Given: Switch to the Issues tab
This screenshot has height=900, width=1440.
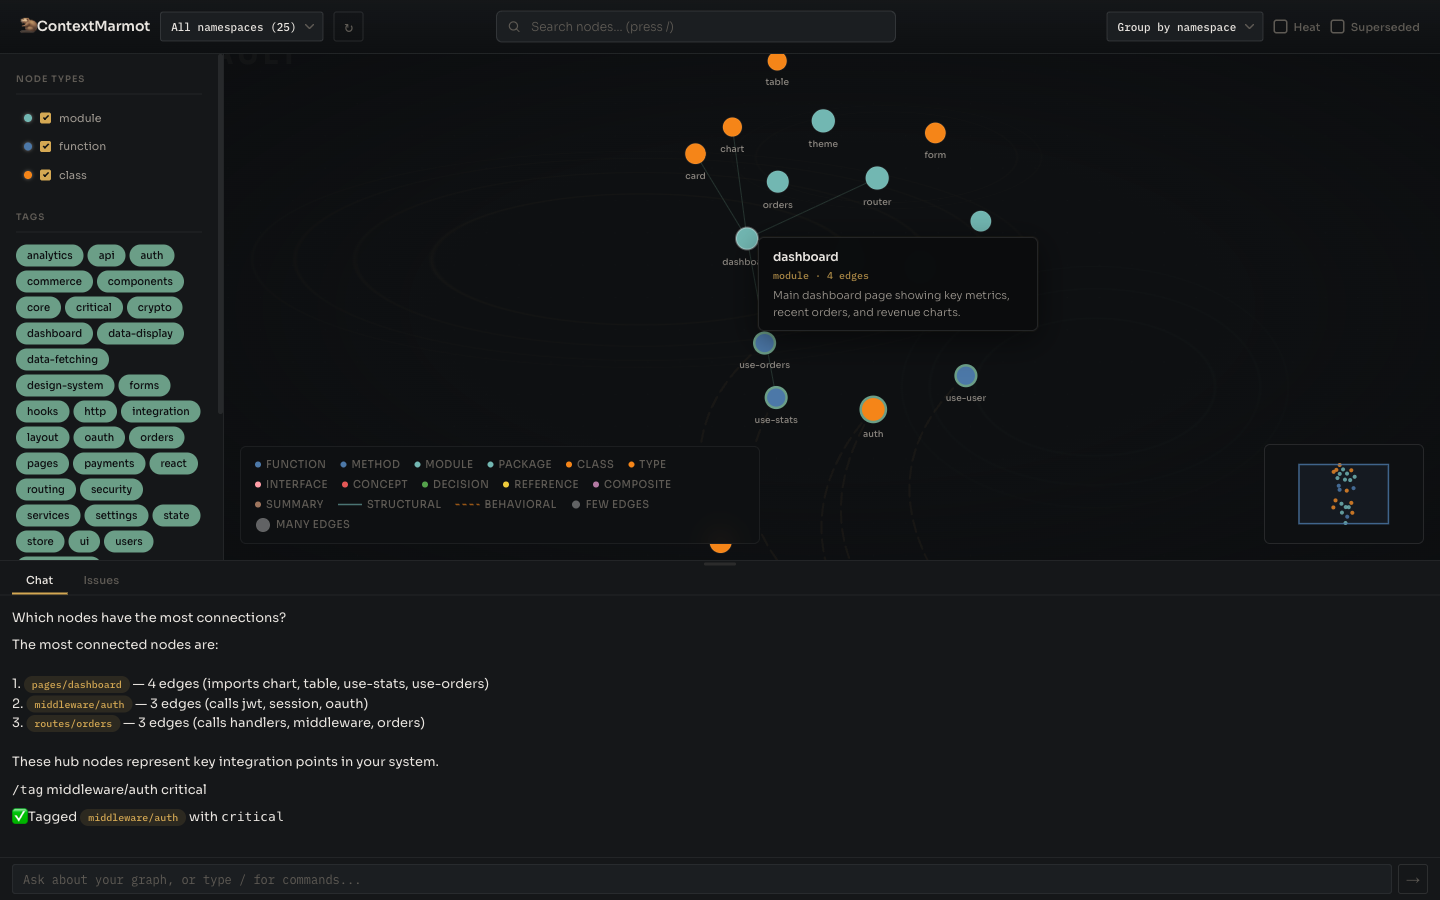Looking at the screenshot, I should click(101, 580).
